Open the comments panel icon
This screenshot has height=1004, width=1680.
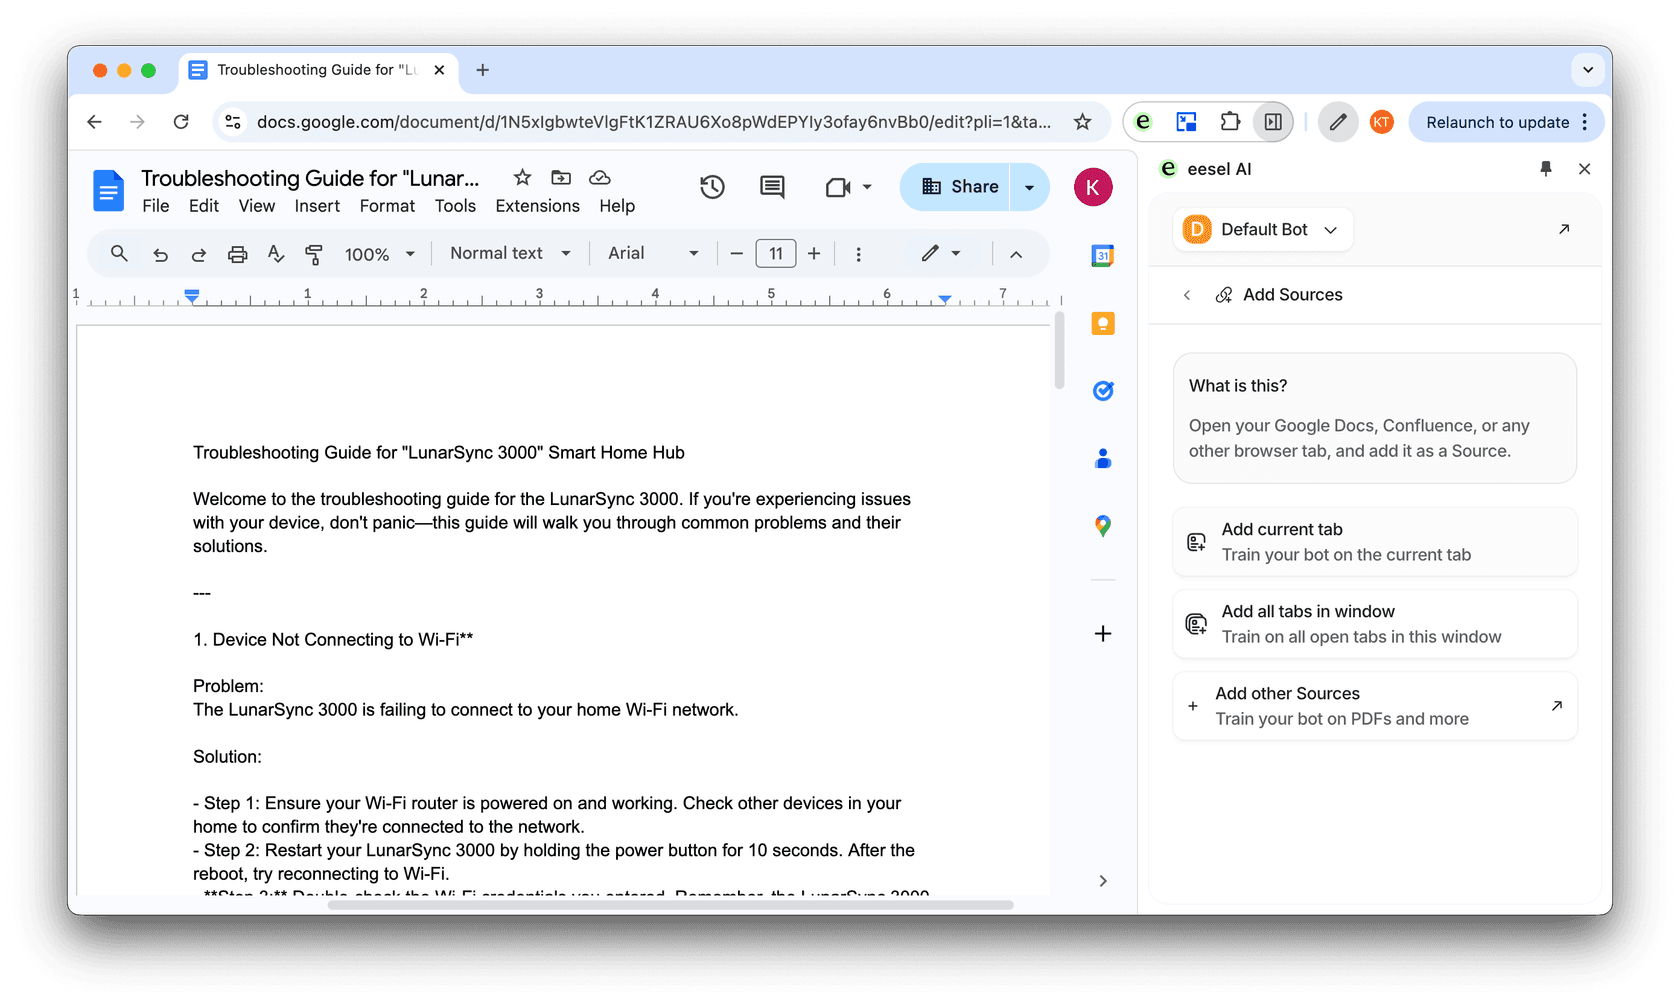click(x=772, y=187)
